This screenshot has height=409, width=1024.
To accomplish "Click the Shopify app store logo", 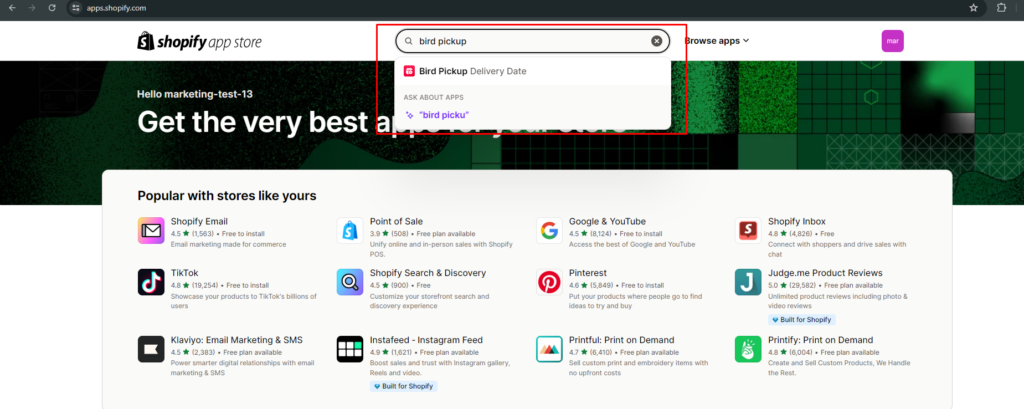I will point(199,41).
